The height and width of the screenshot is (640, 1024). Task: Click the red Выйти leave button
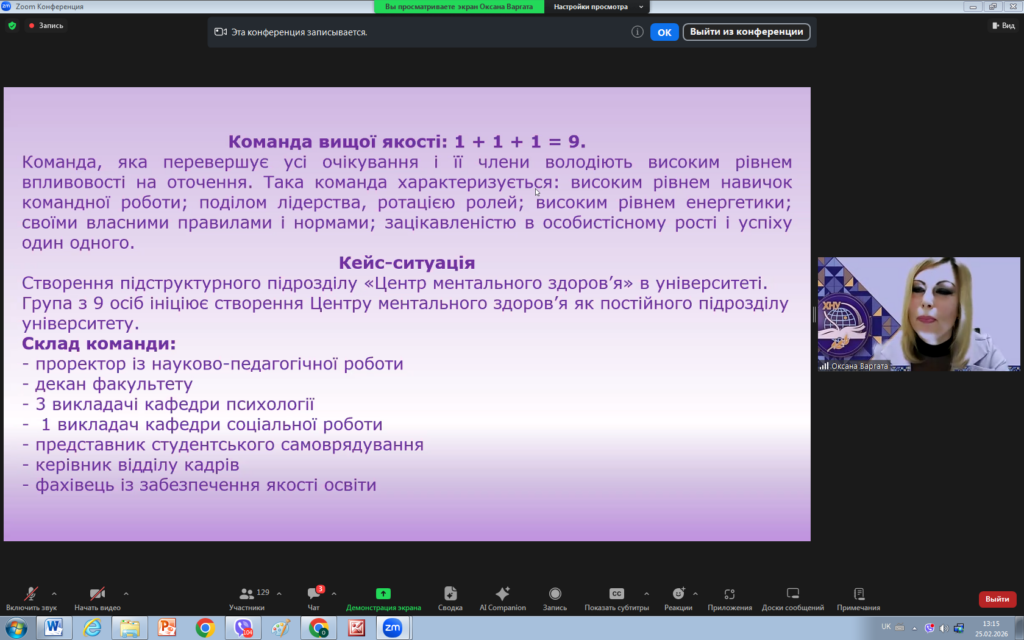click(996, 599)
